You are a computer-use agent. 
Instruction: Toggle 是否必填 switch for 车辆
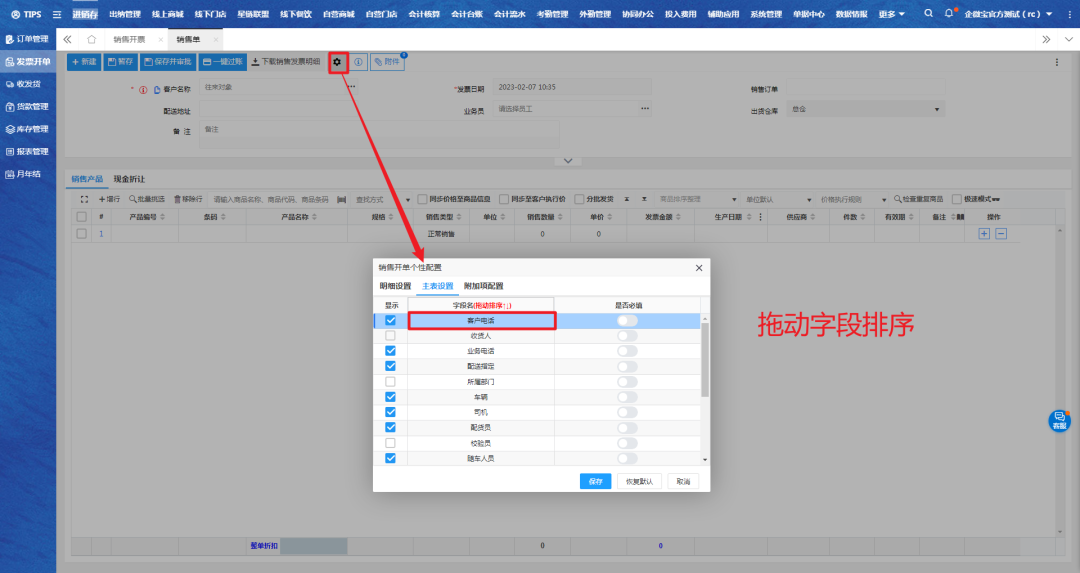627,397
